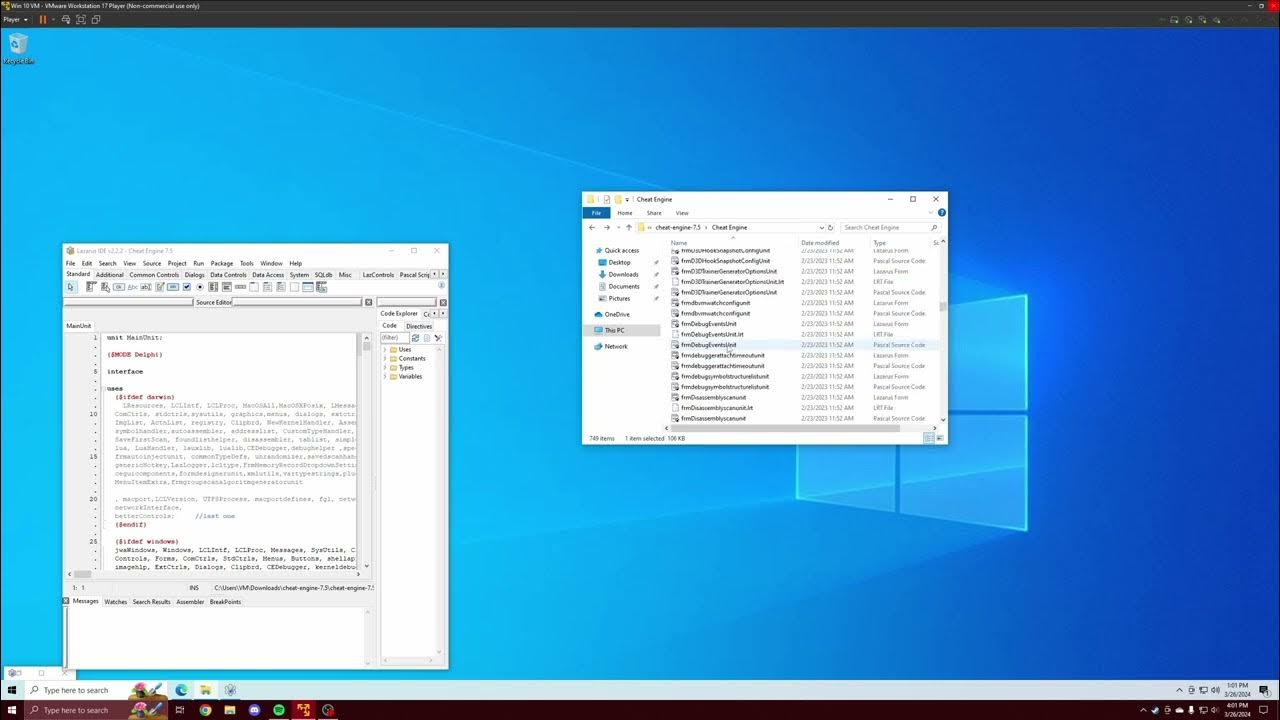The image size is (1280, 720).
Task: Expand the Types node in Code Explorer
Action: tap(385, 368)
